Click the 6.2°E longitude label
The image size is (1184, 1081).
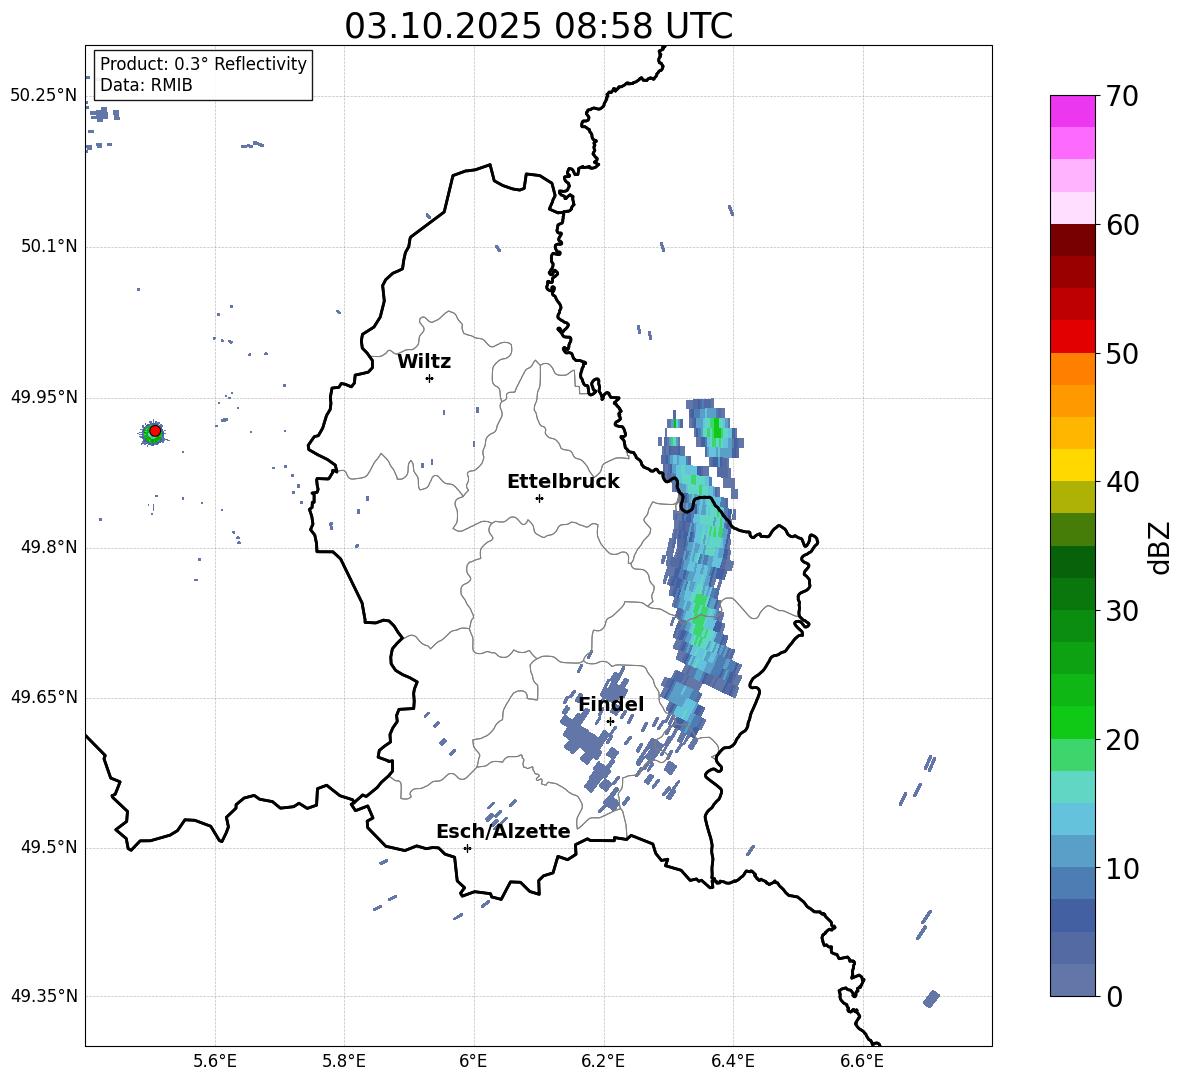(603, 1062)
